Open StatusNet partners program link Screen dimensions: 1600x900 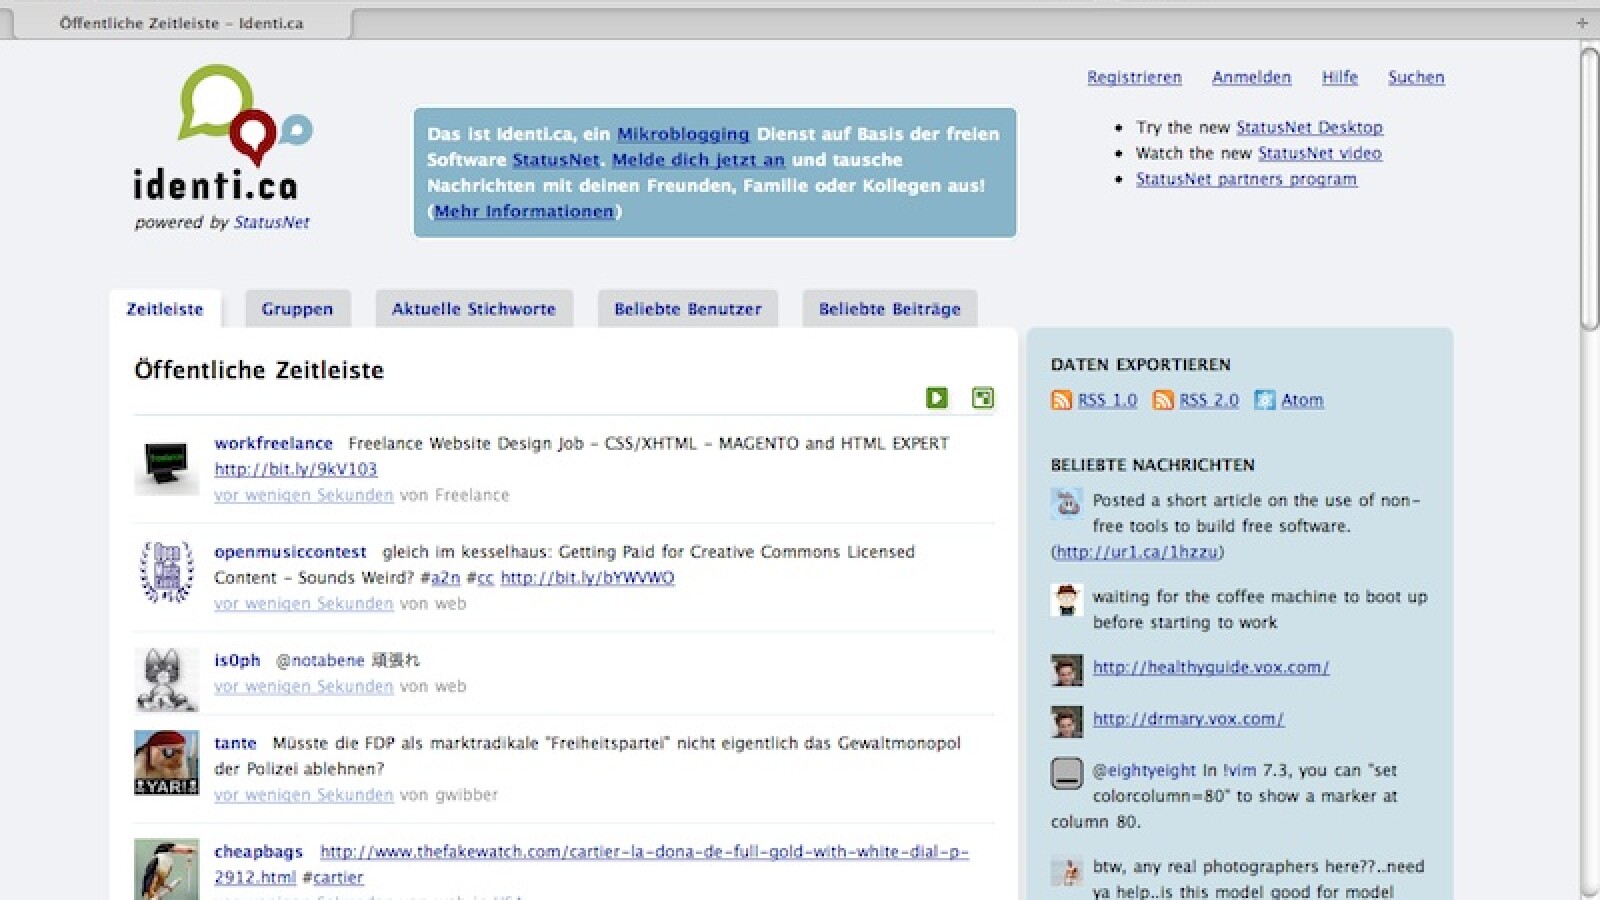[x=1246, y=179]
